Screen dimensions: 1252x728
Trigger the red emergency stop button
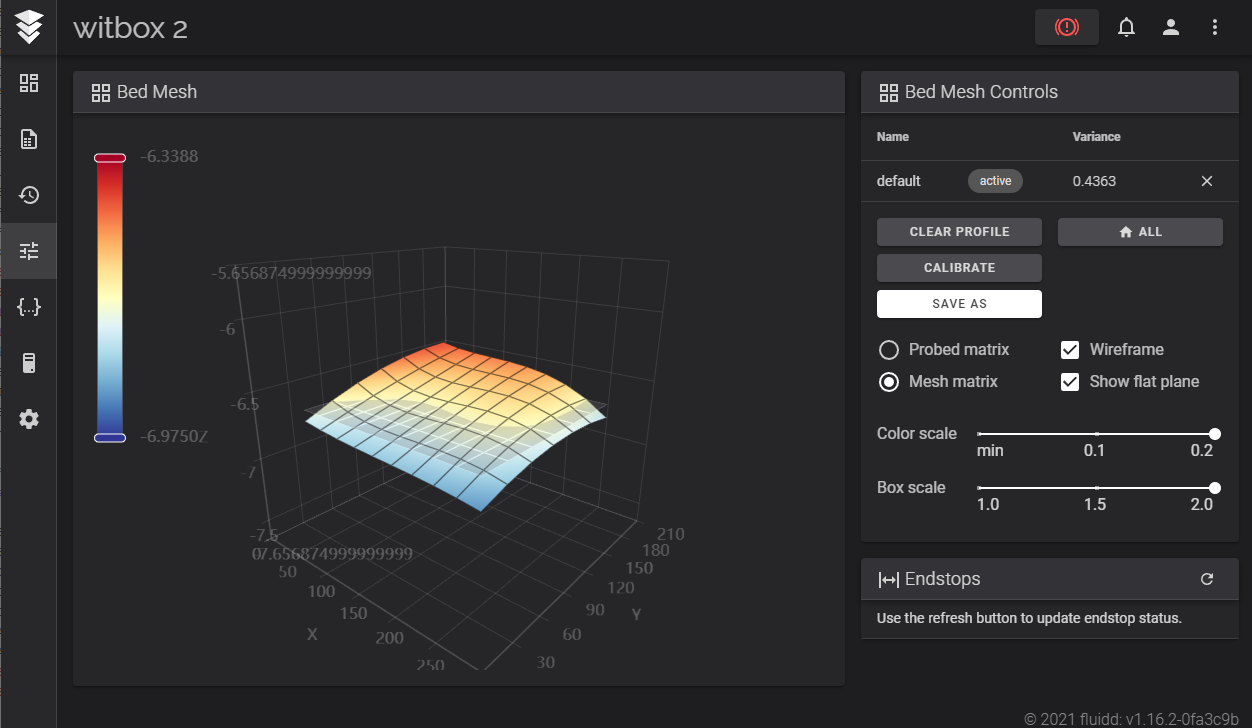pos(1067,27)
